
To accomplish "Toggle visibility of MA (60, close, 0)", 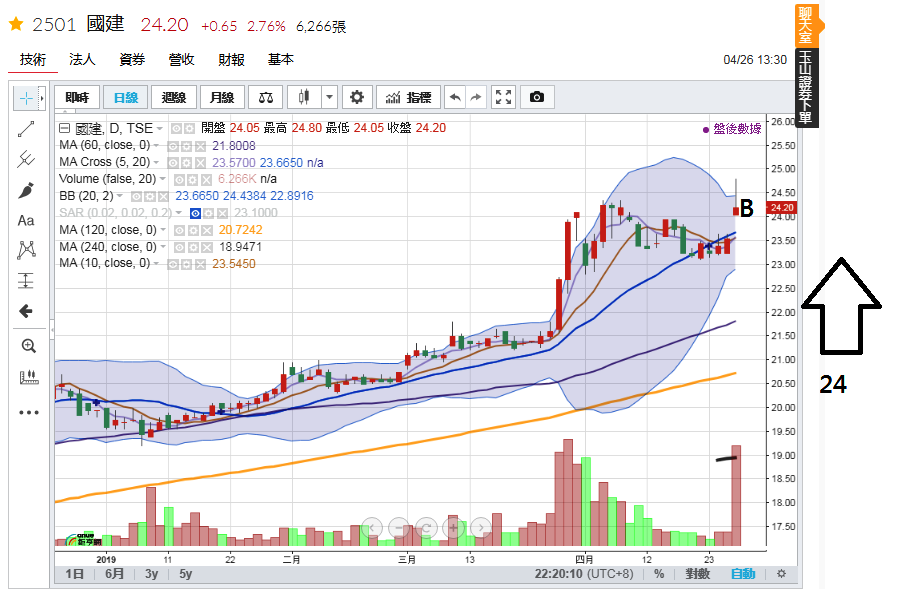I will (x=173, y=146).
